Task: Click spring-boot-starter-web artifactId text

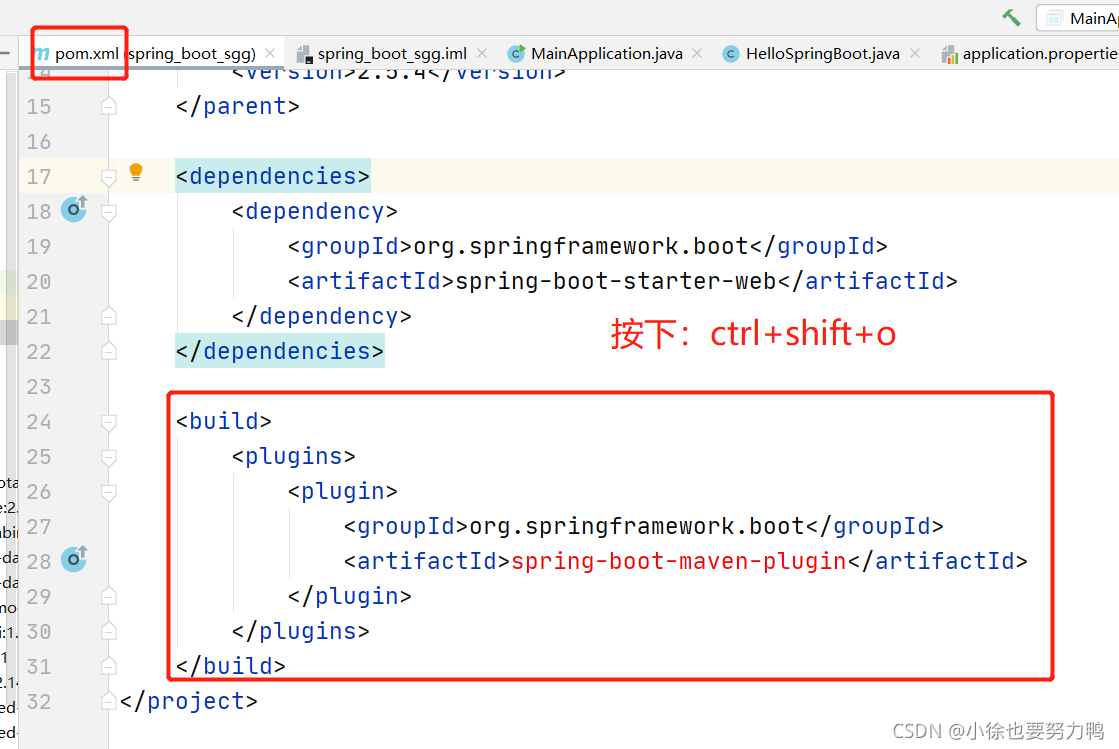Action: (x=616, y=281)
